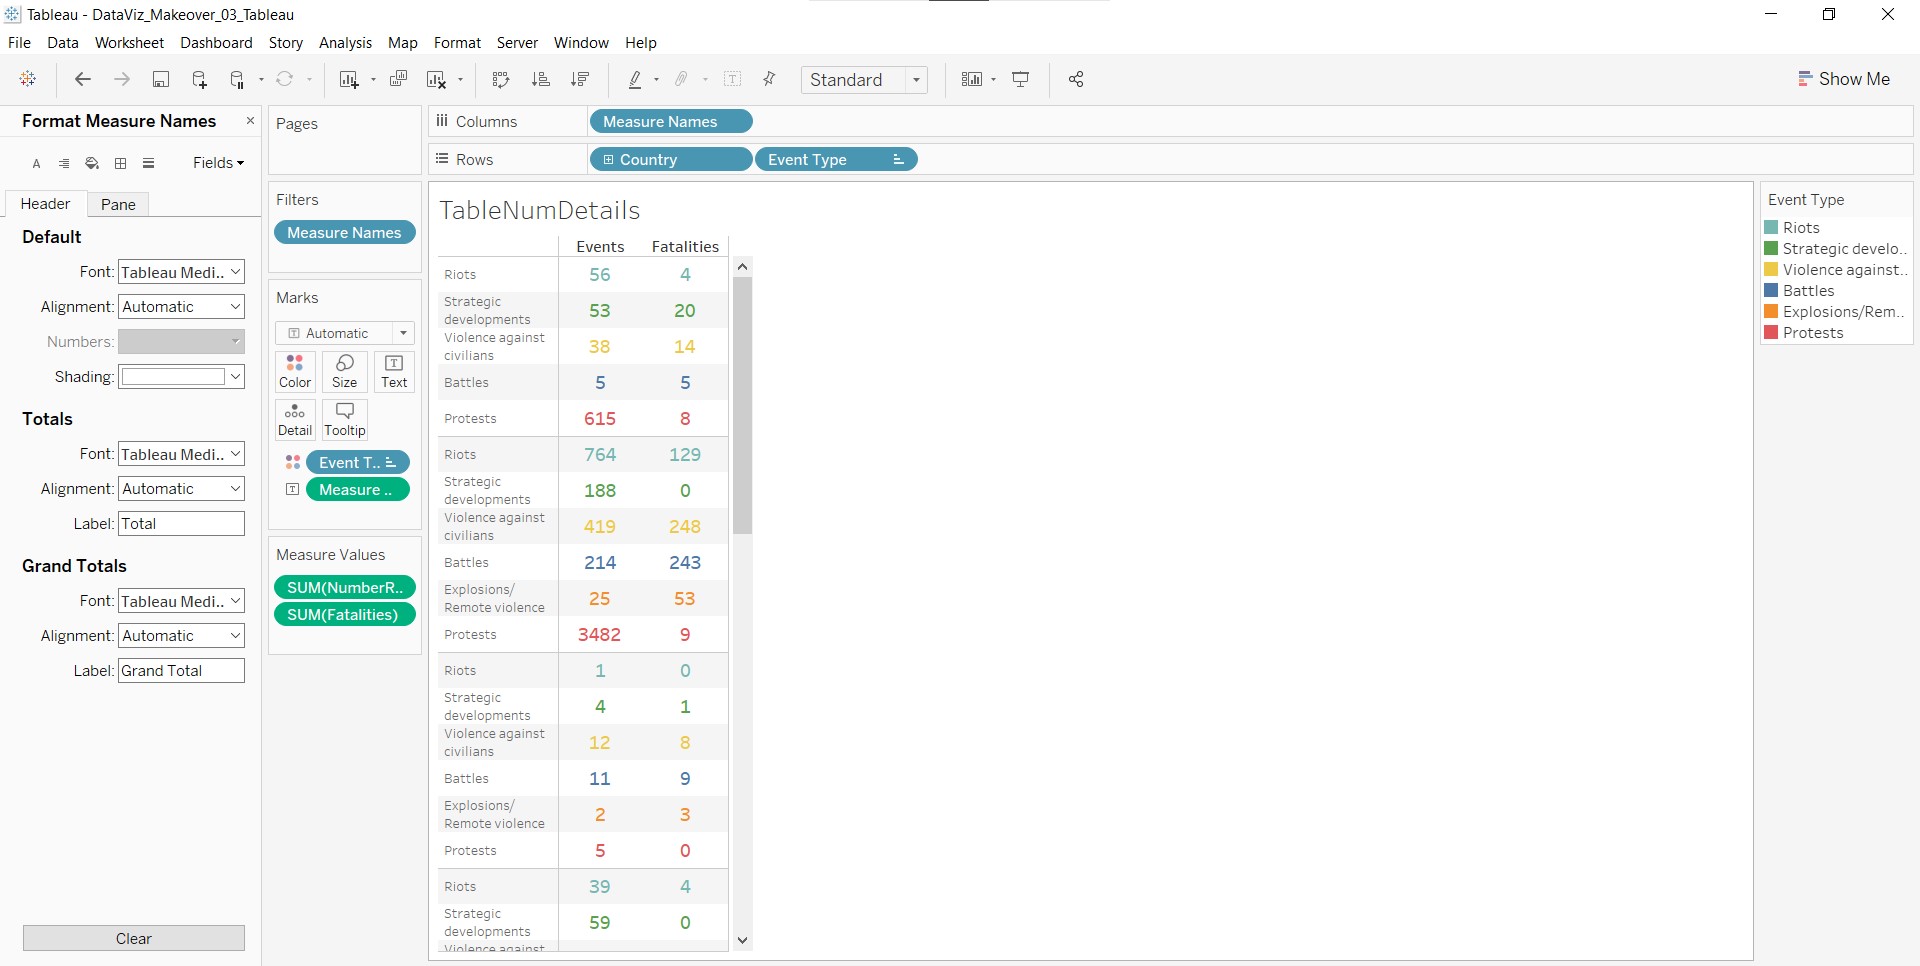
Task: Click the Sort Ascending toolbar icon
Action: tap(540, 80)
